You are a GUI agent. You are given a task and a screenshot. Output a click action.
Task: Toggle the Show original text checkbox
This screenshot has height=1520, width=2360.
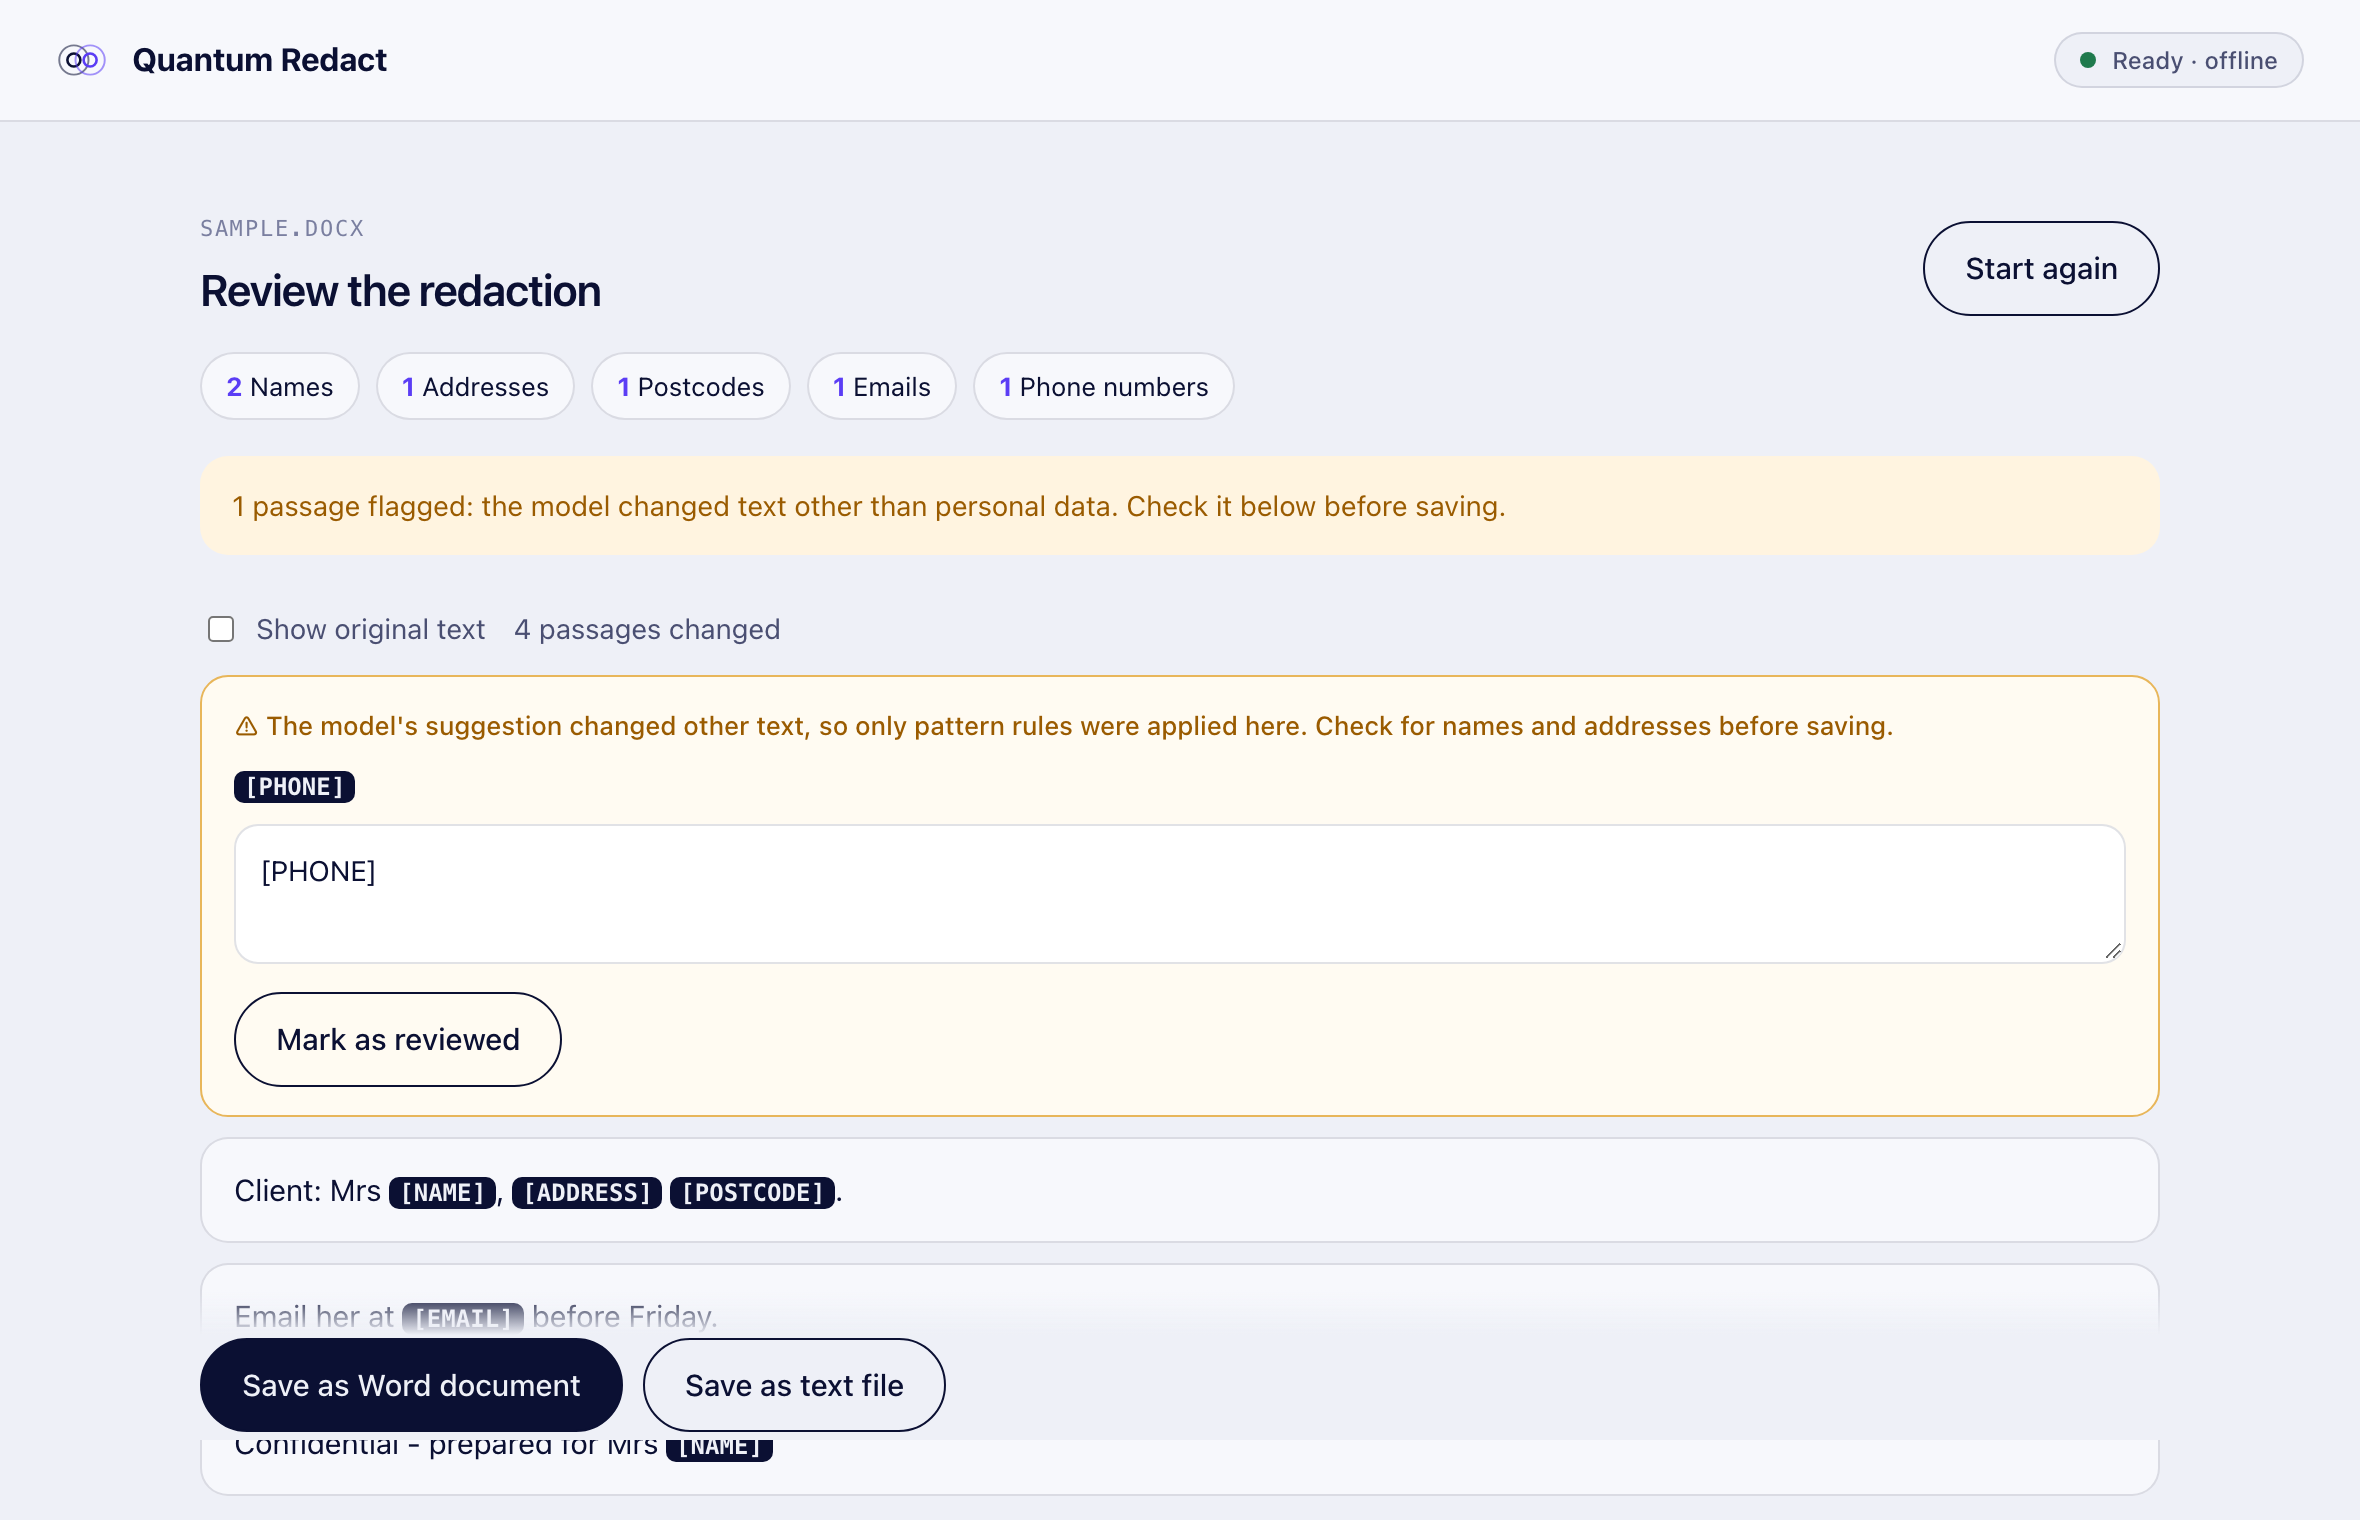[x=221, y=629]
